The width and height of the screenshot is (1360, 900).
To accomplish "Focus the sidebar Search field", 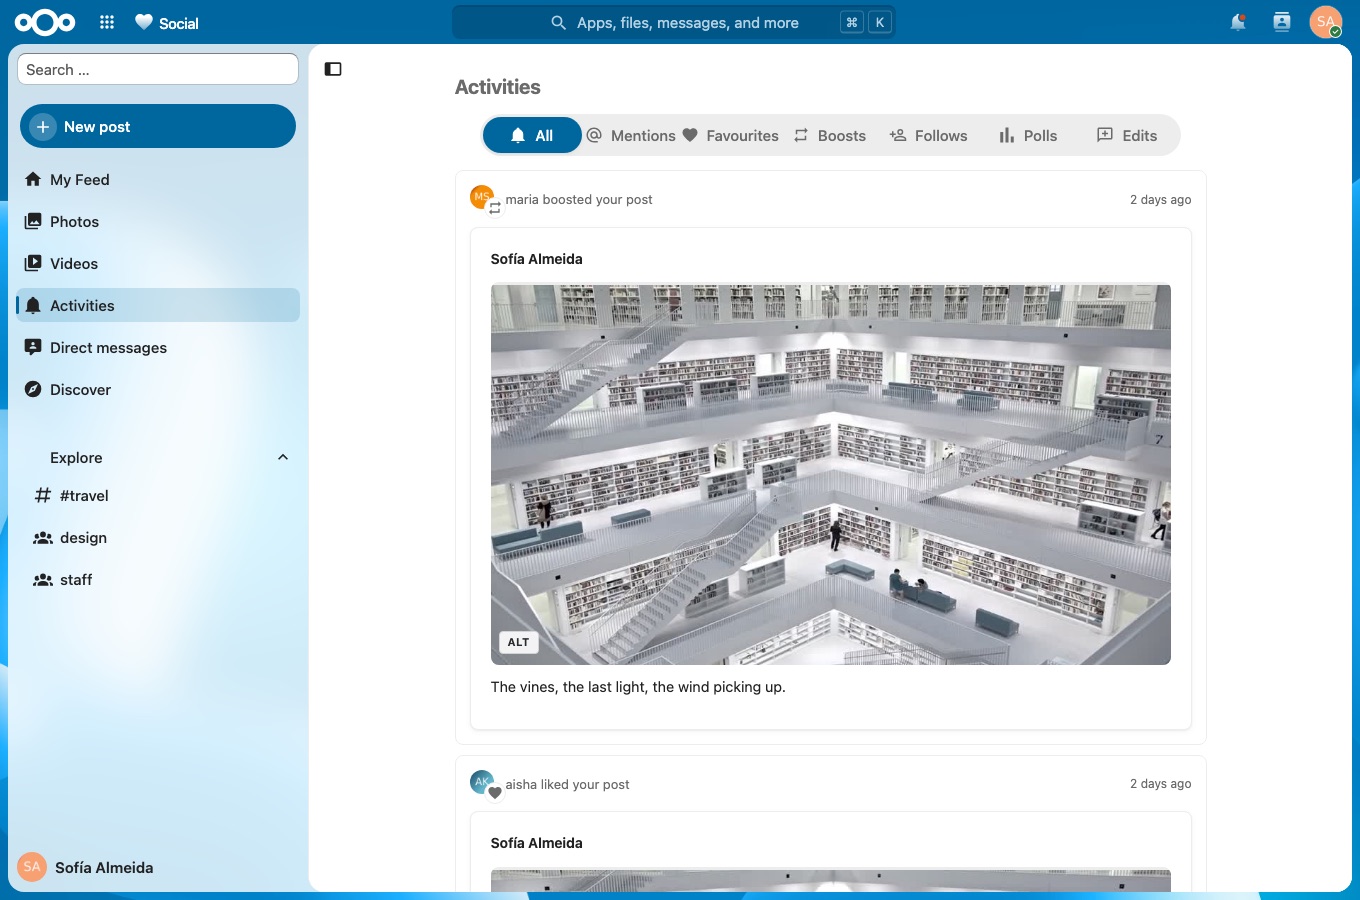I will click(158, 69).
